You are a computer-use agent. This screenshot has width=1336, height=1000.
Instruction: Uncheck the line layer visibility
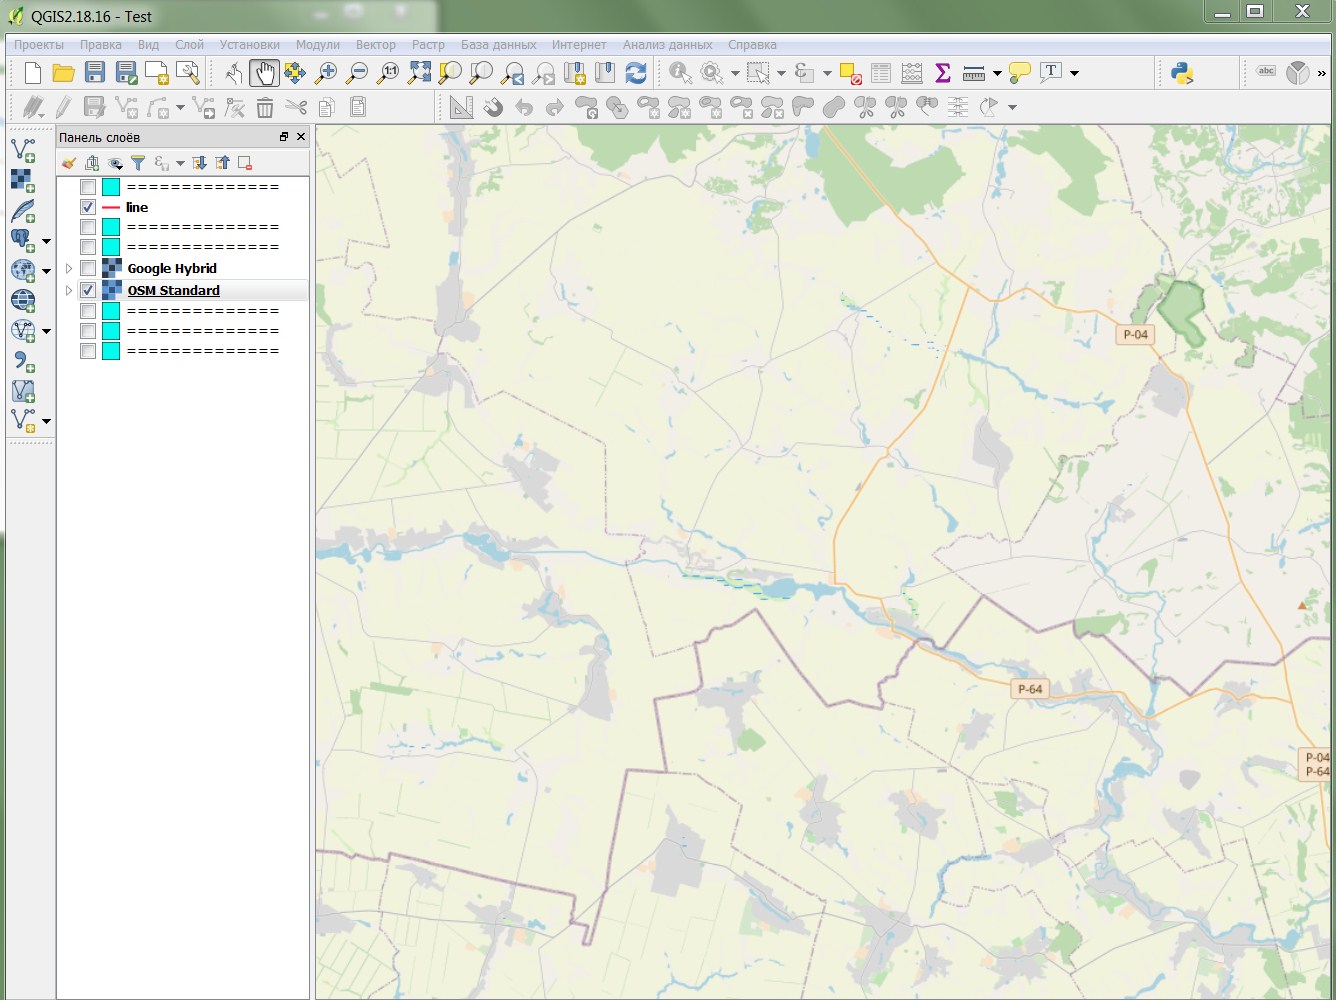[x=88, y=207]
